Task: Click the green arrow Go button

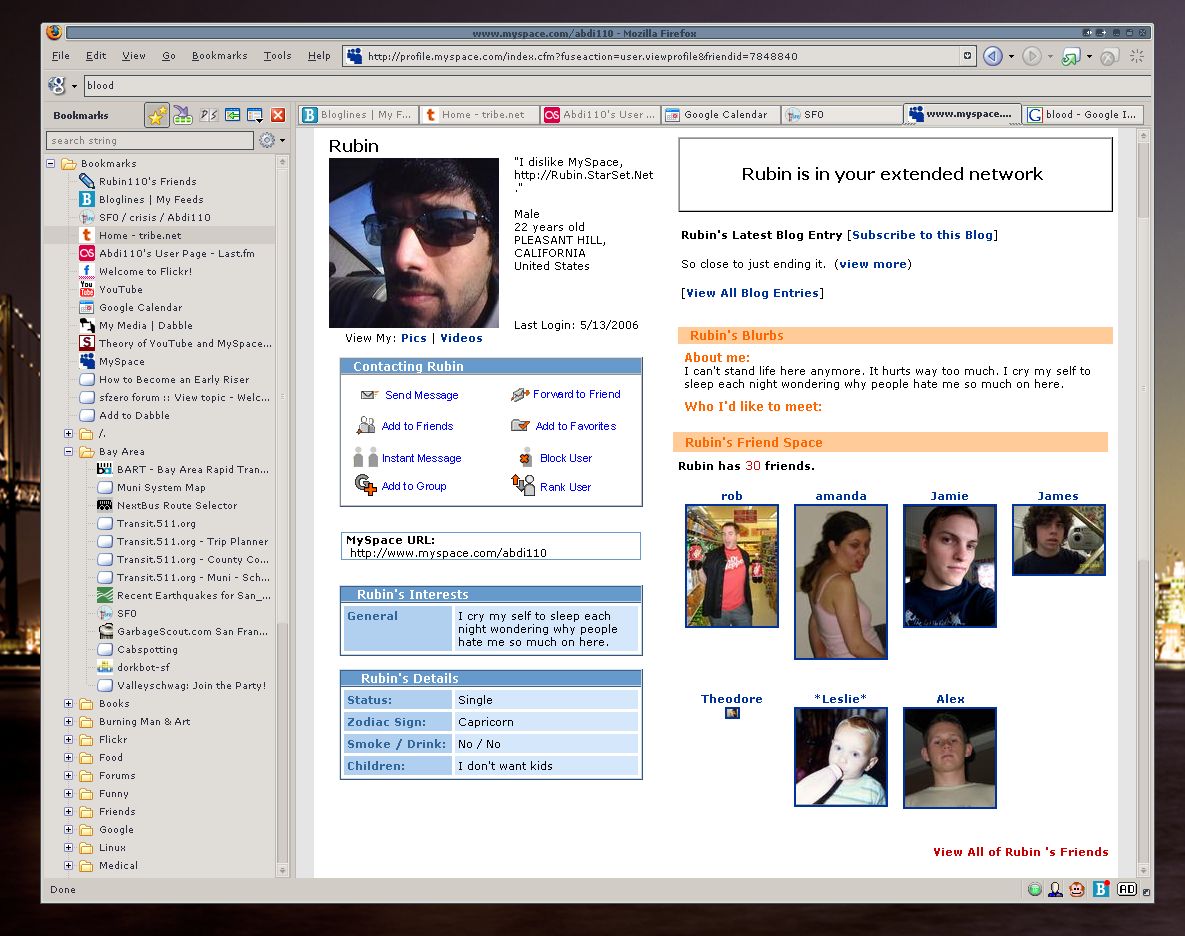Action: point(1071,57)
